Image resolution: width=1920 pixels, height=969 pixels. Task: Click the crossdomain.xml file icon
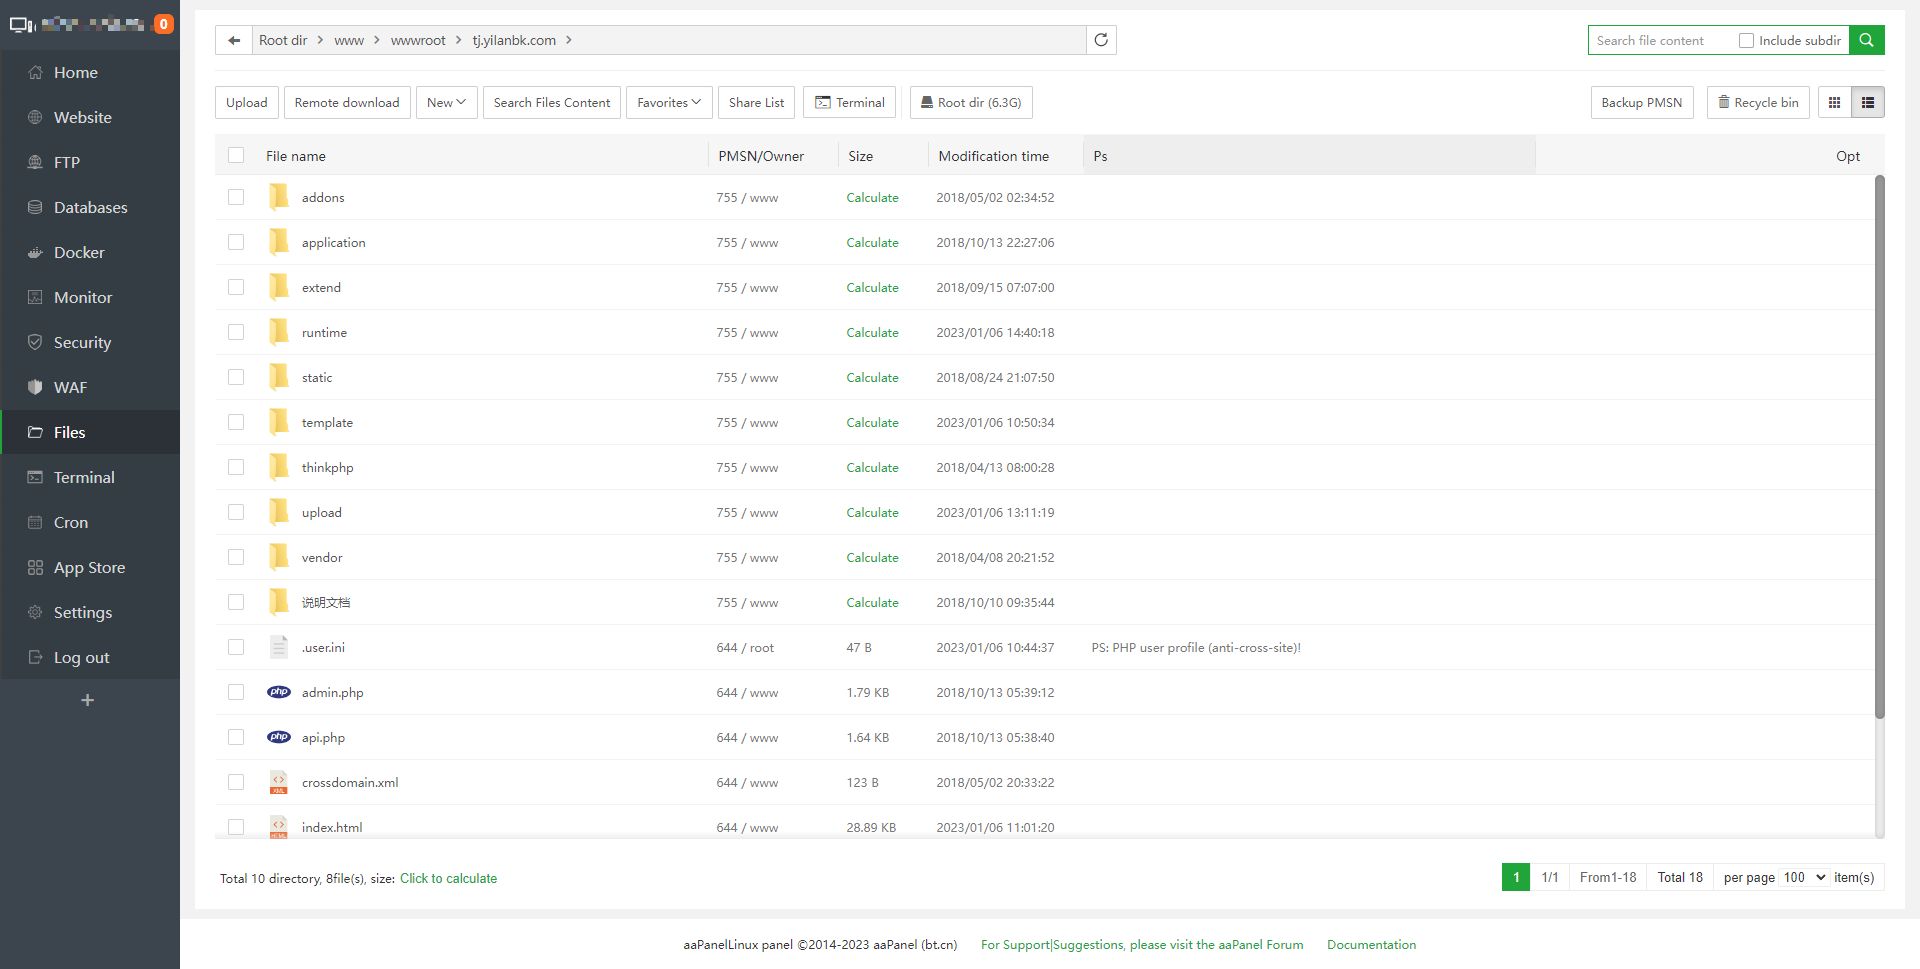pos(279,782)
